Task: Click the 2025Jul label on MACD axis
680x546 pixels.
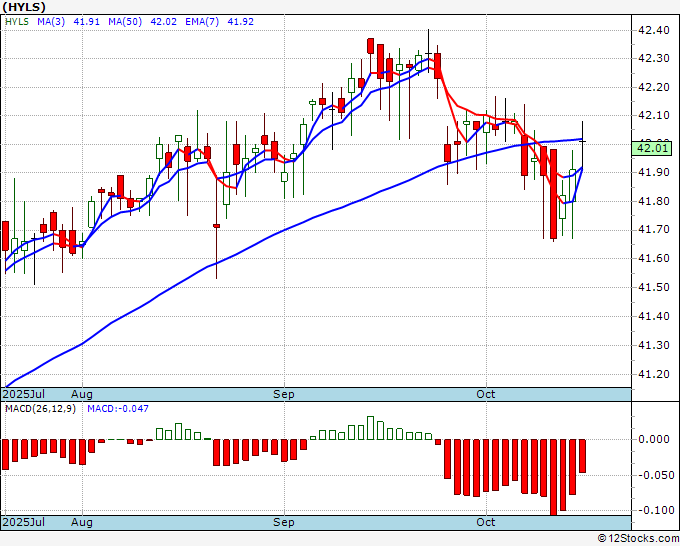Action: point(23,522)
